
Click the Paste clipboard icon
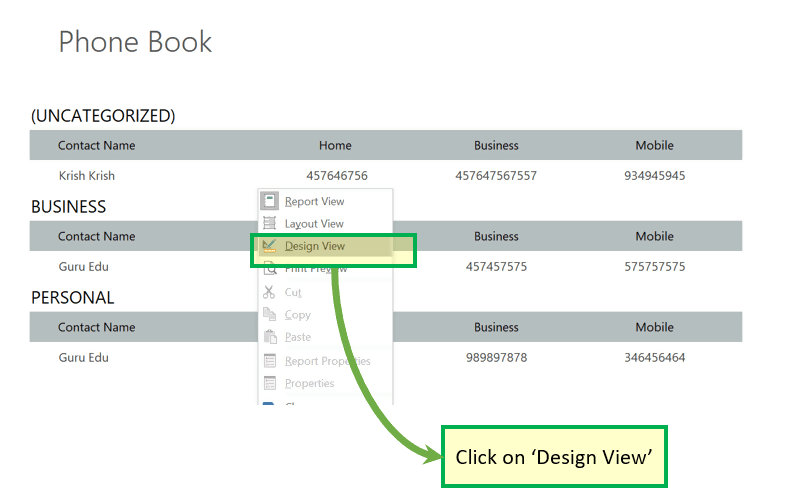[x=269, y=337]
